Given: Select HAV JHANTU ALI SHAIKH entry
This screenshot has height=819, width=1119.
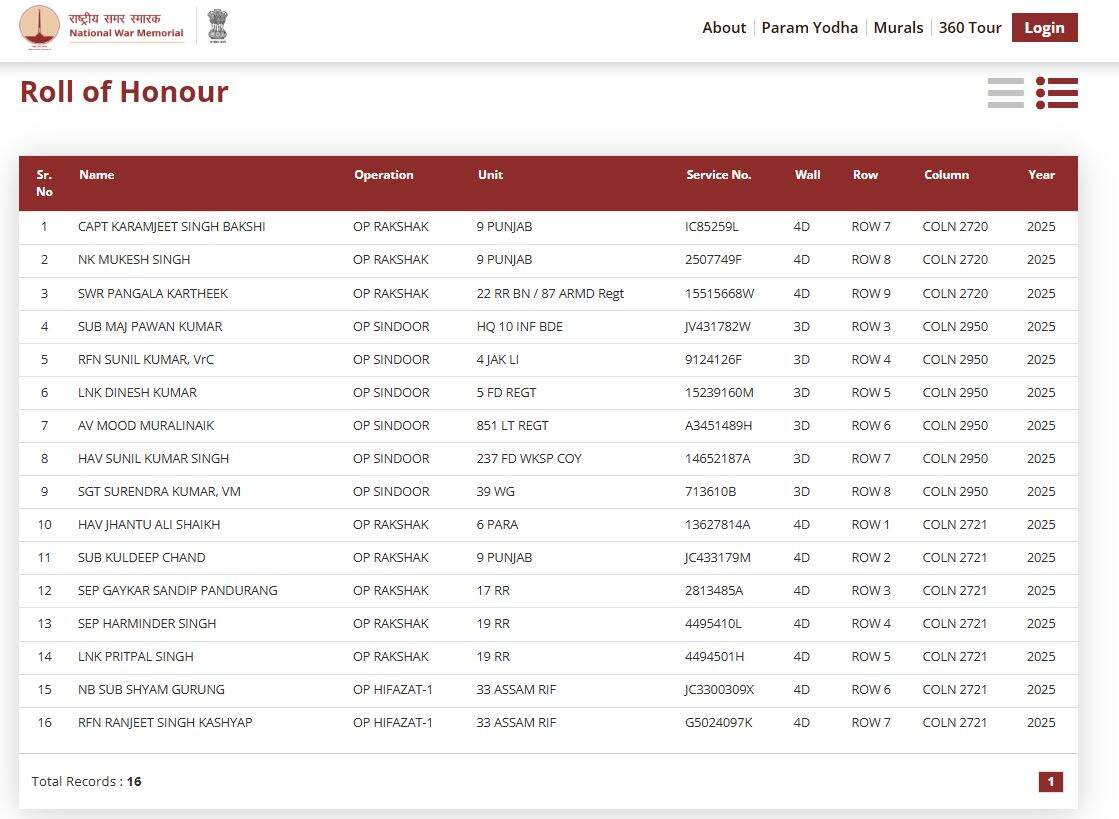Looking at the screenshot, I should [149, 524].
